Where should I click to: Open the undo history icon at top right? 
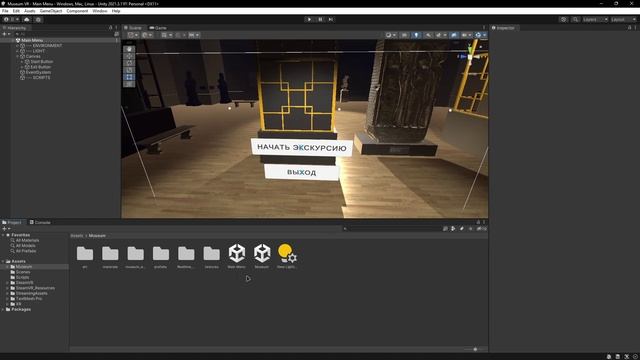(563, 19)
